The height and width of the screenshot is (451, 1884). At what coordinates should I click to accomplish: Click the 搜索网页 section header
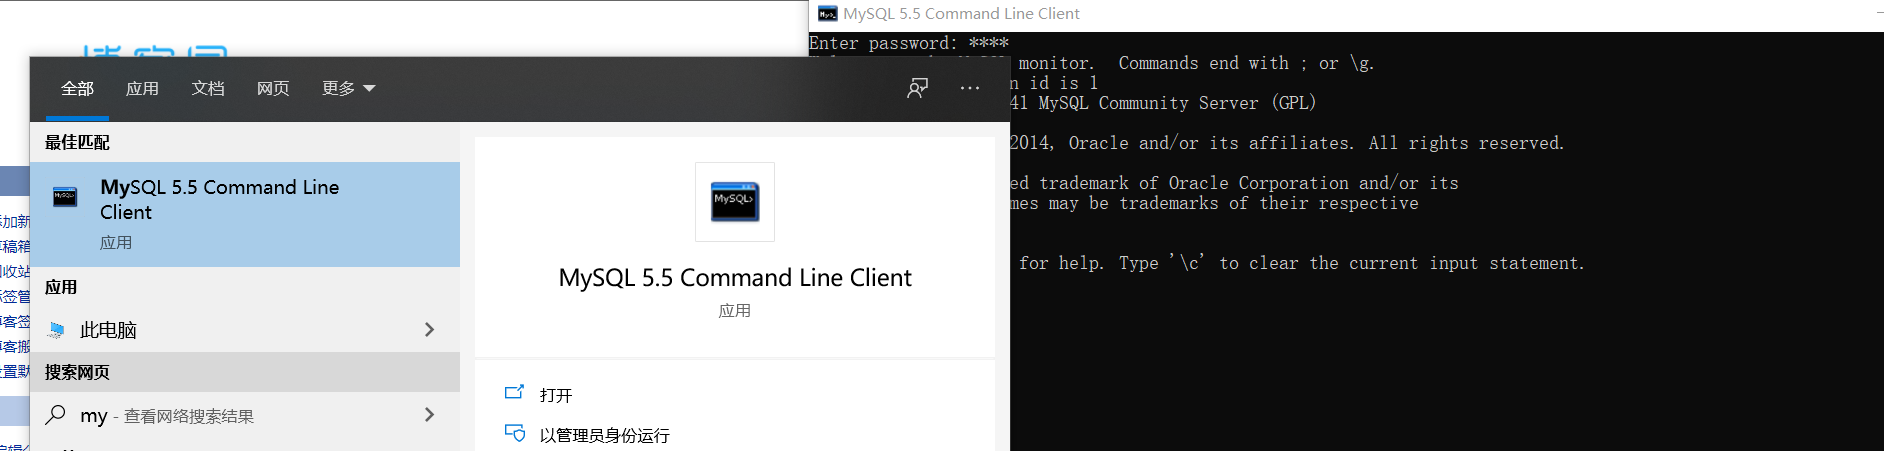point(77,372)
